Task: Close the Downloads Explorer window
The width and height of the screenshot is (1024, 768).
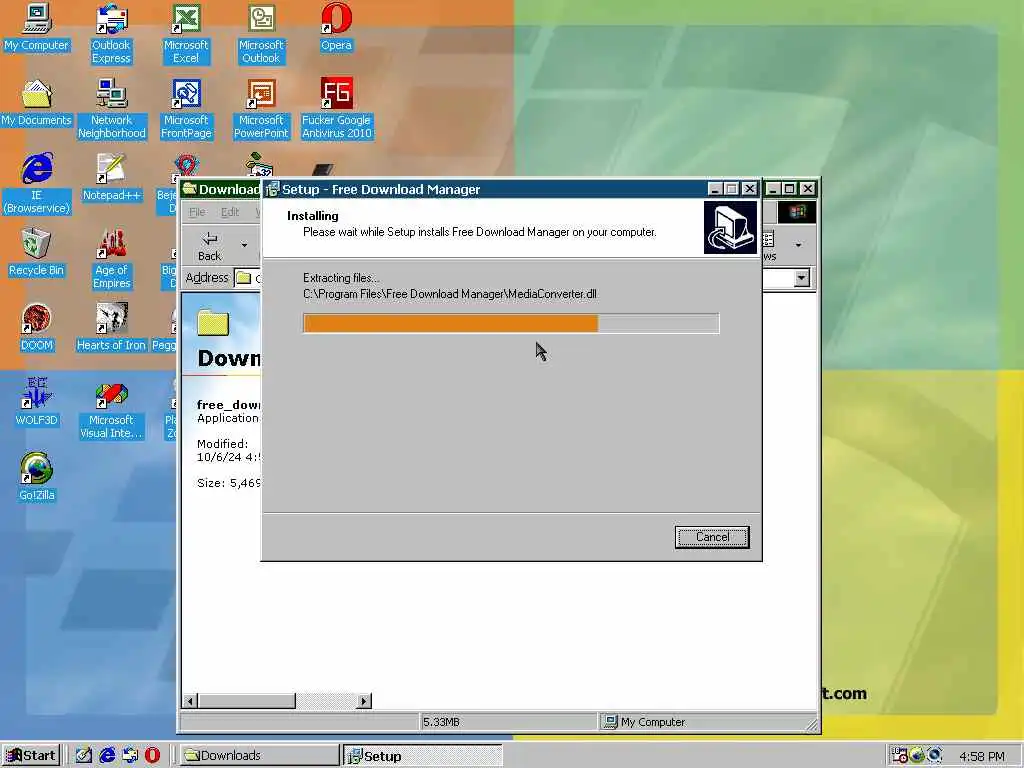Action: tap(808, 189)
